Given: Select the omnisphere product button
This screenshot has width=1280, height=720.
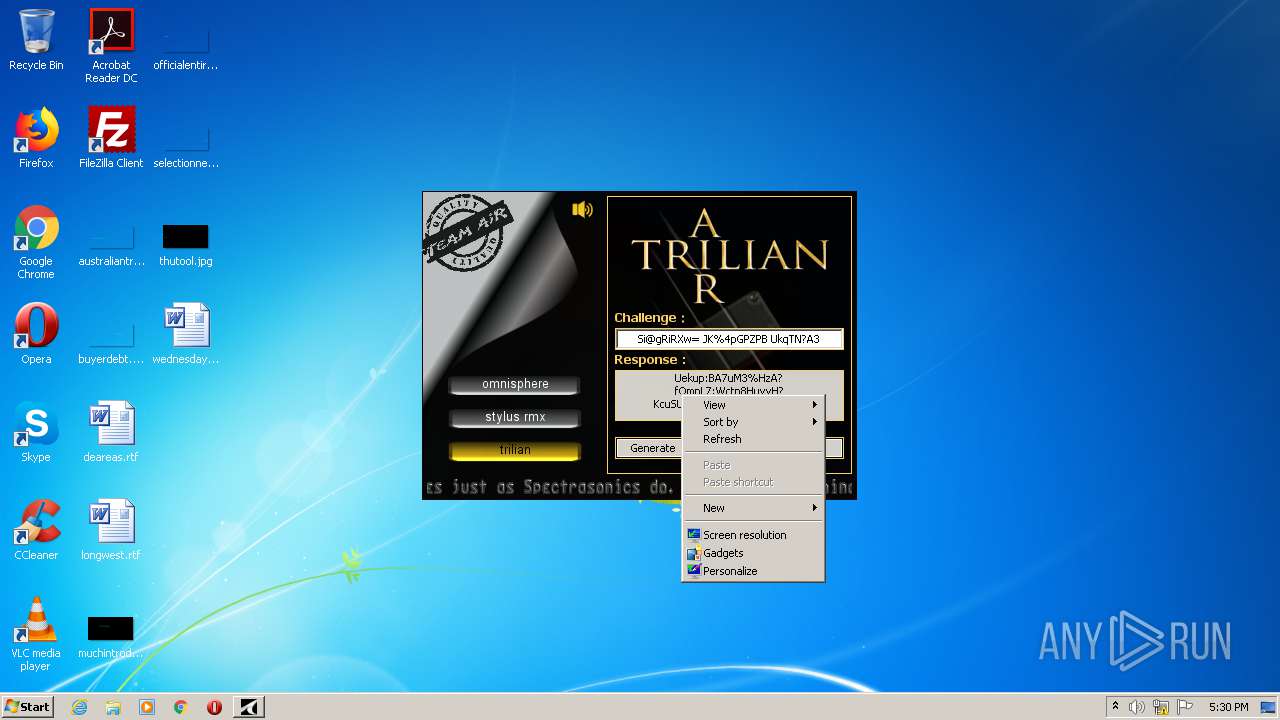Looking at the screenshot, I should pos(515,384).
